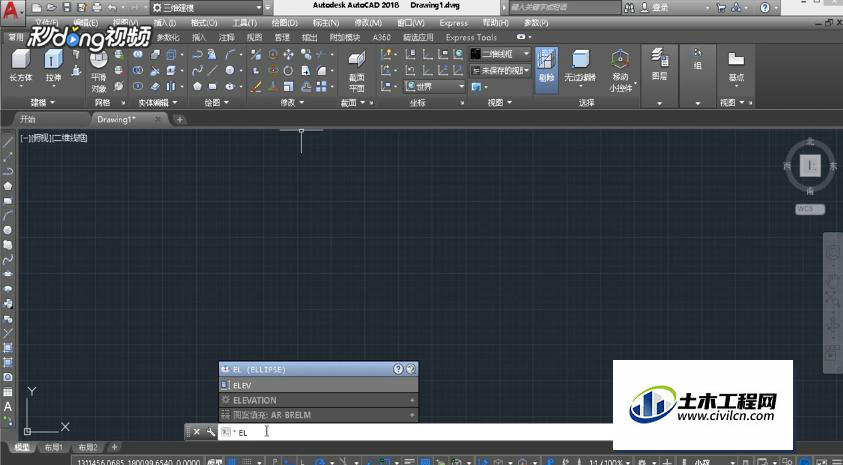Screen dimensions: 843x465
Task: Click the internet search icon in suggestion header
Action: [x=411, y=369]
